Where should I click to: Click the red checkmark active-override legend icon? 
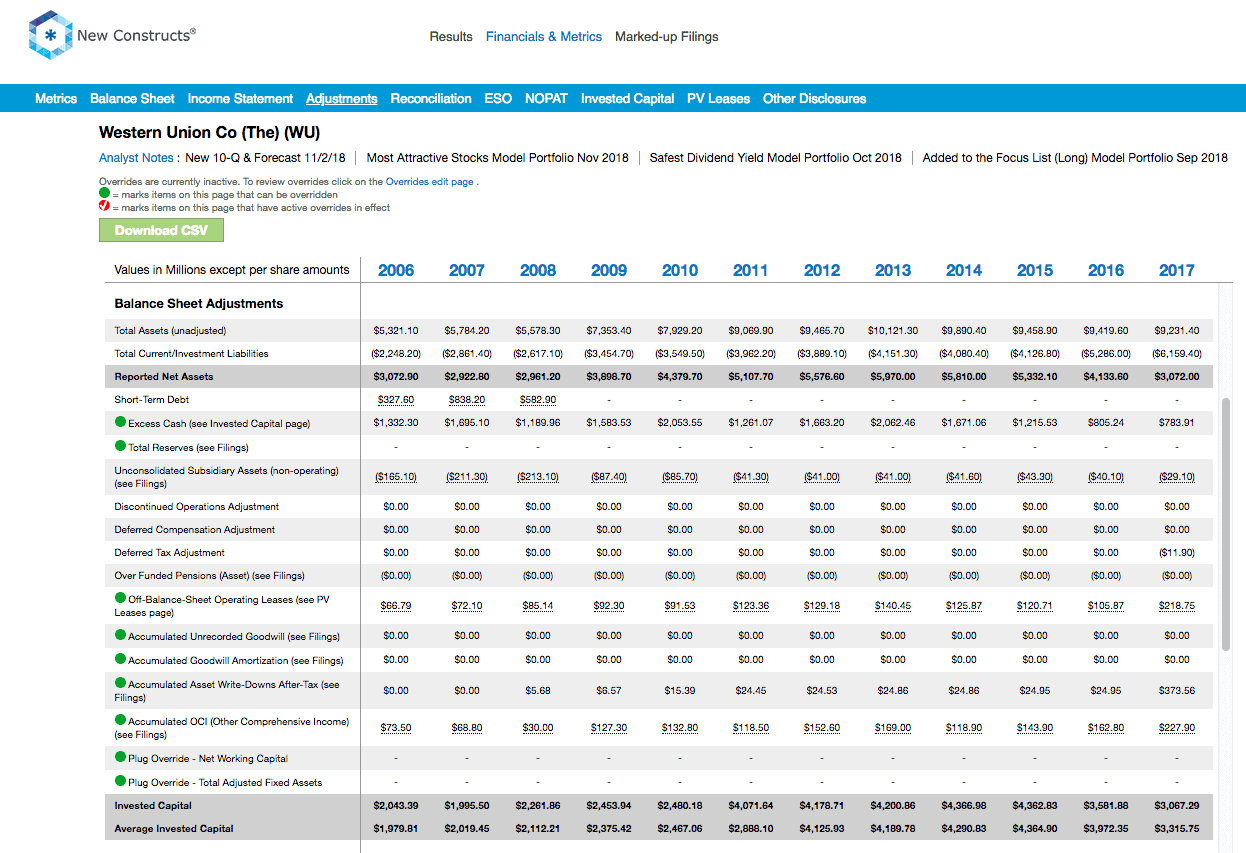(x=104, y=207)
